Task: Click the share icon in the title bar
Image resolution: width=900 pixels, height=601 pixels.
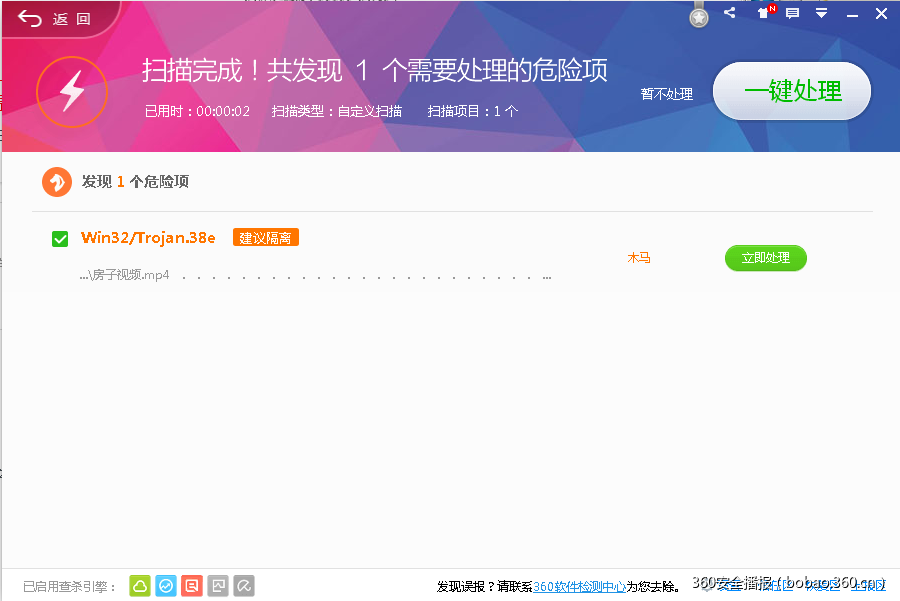Action: [x=729, y=13]
